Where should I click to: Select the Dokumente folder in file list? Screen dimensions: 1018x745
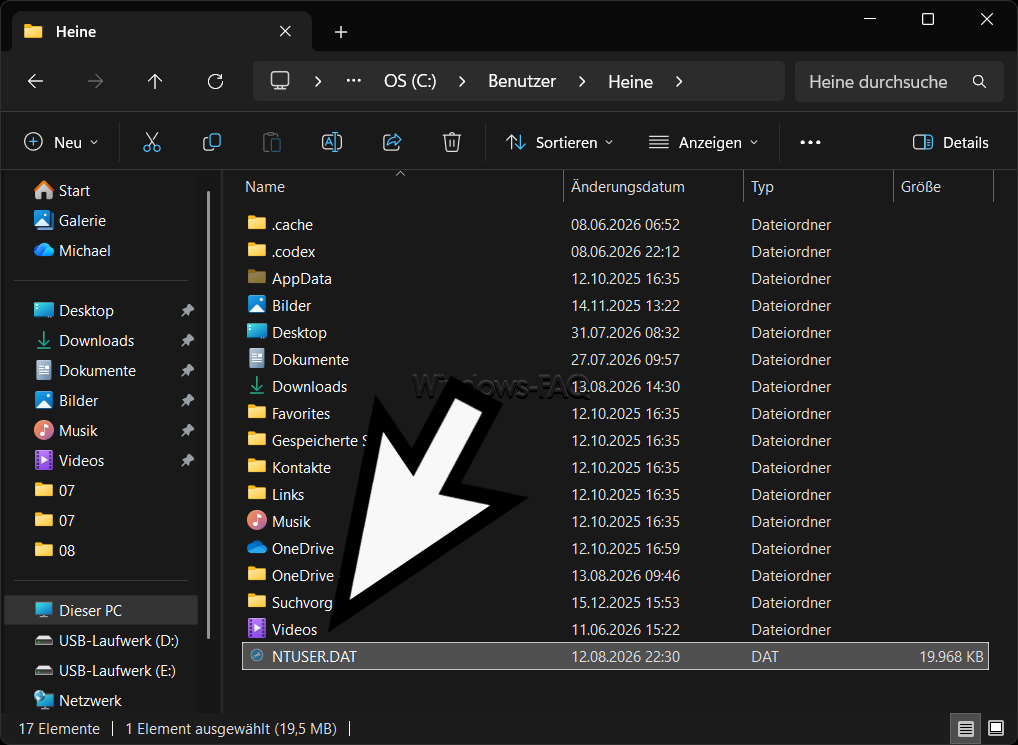tap(615, 360)
